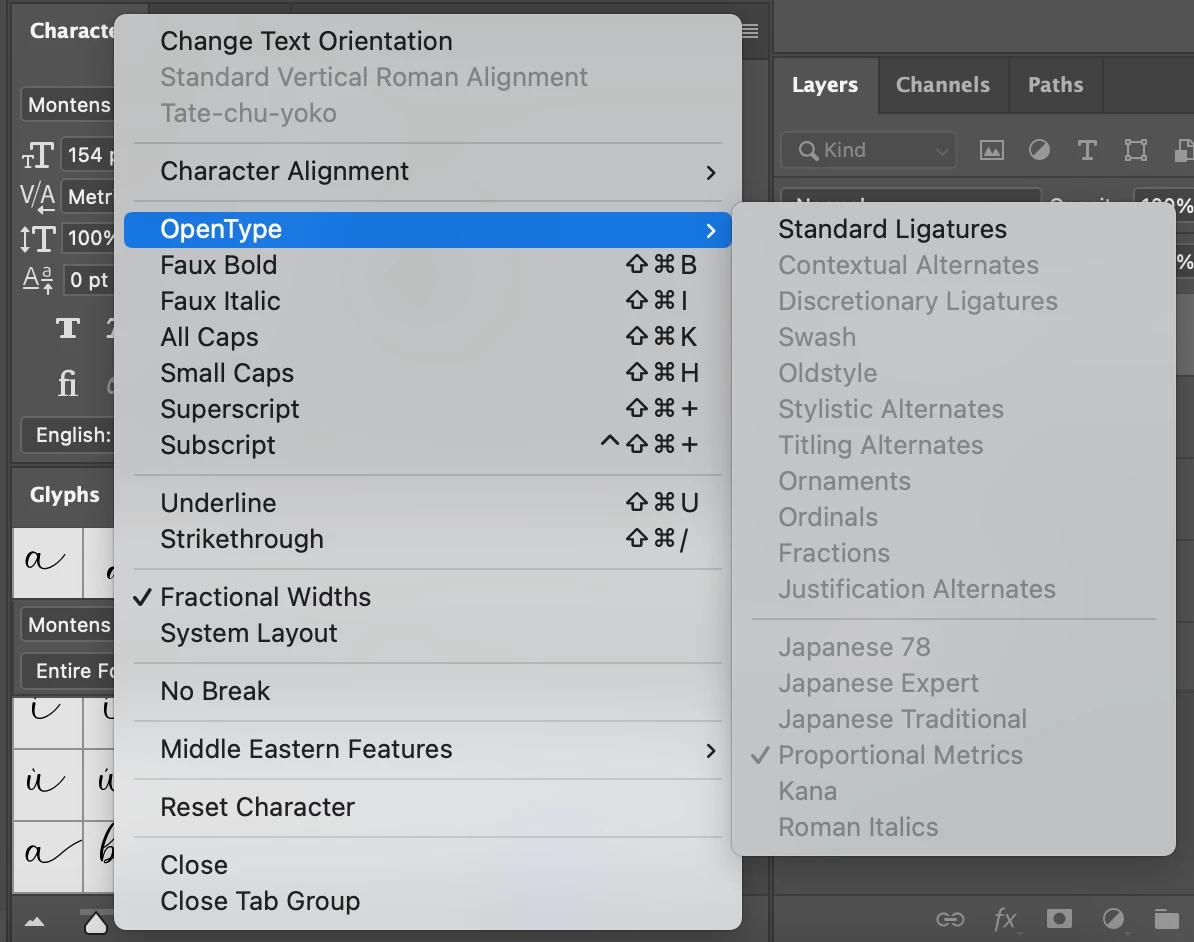Filter layers by type layer icon

[x=1087, y=150]
